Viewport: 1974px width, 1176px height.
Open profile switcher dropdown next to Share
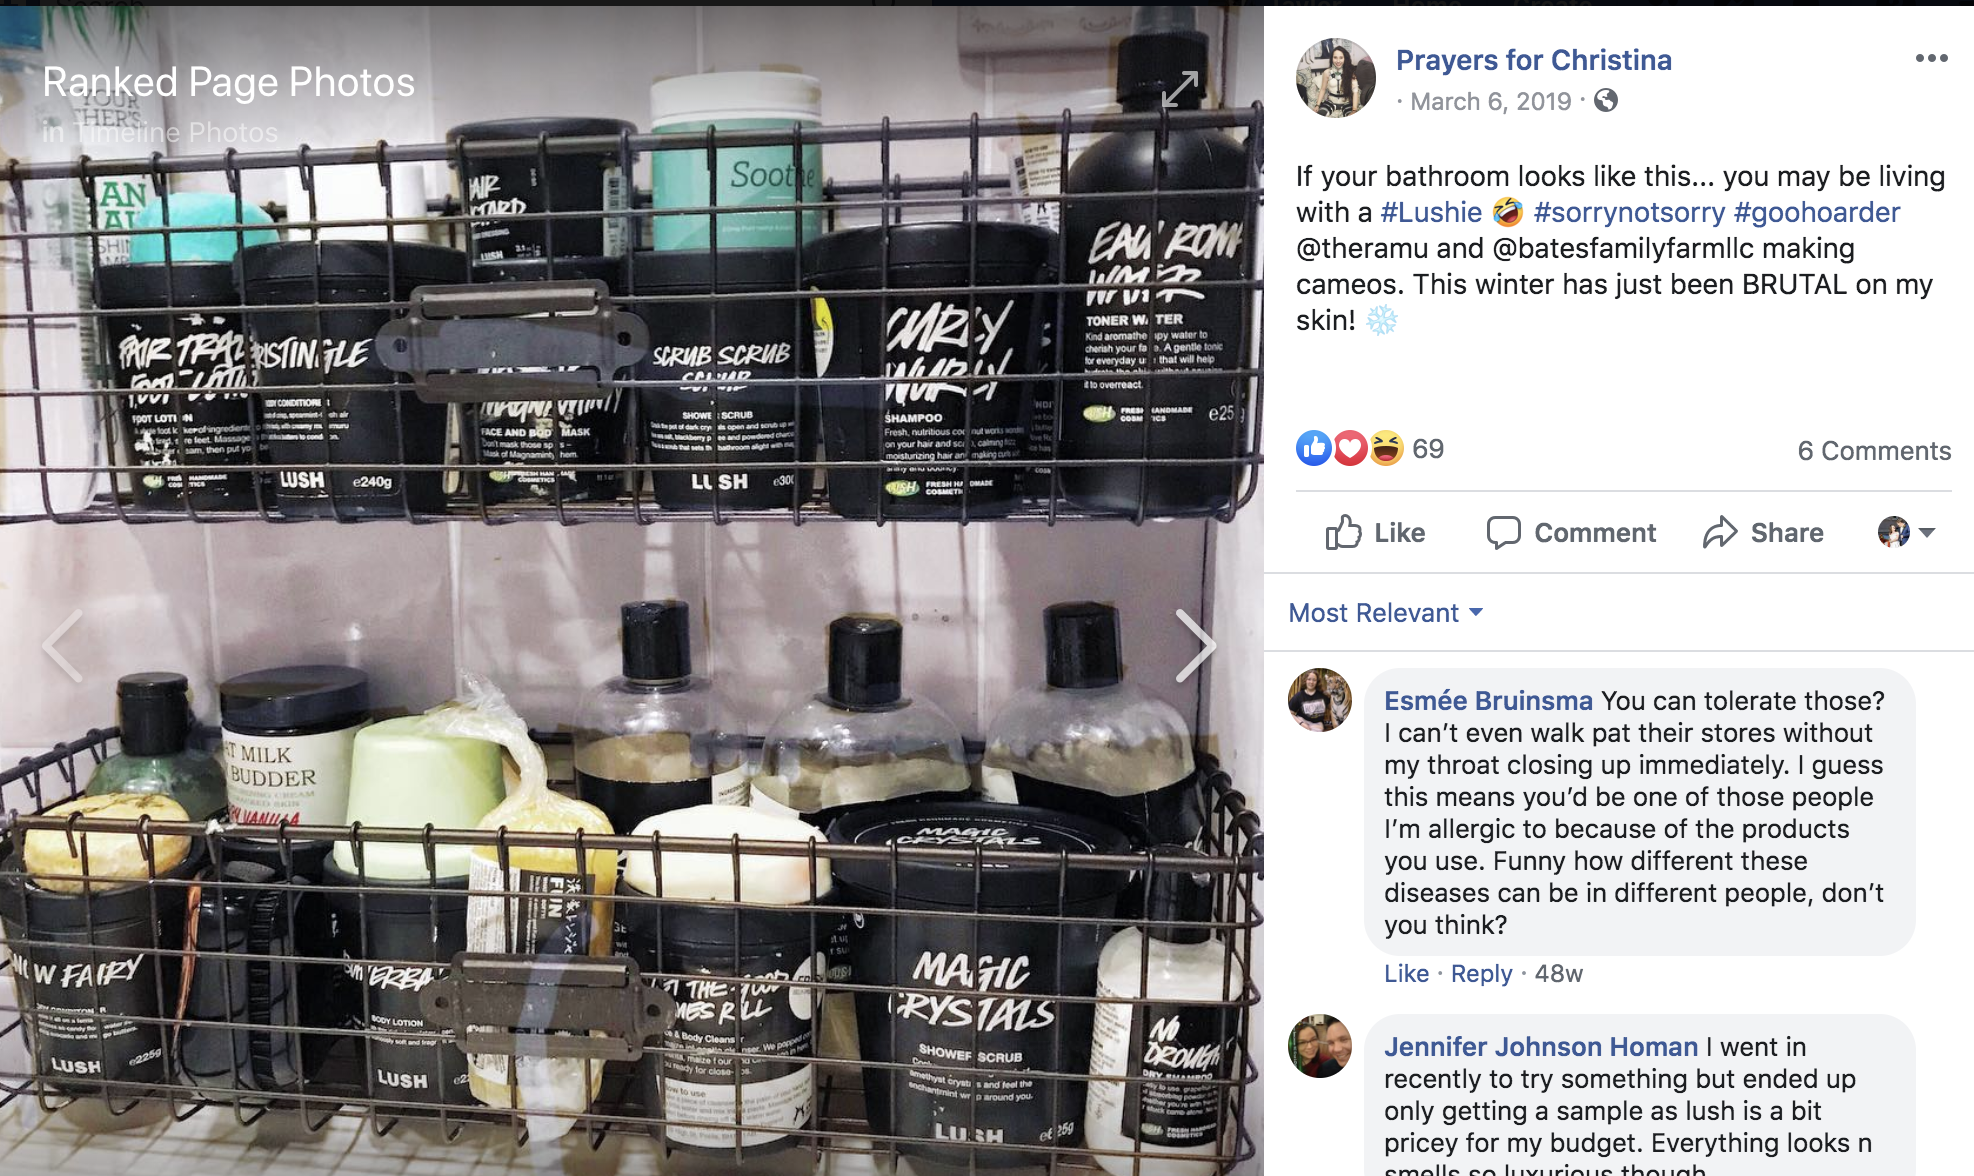(x=1907, y=532)
